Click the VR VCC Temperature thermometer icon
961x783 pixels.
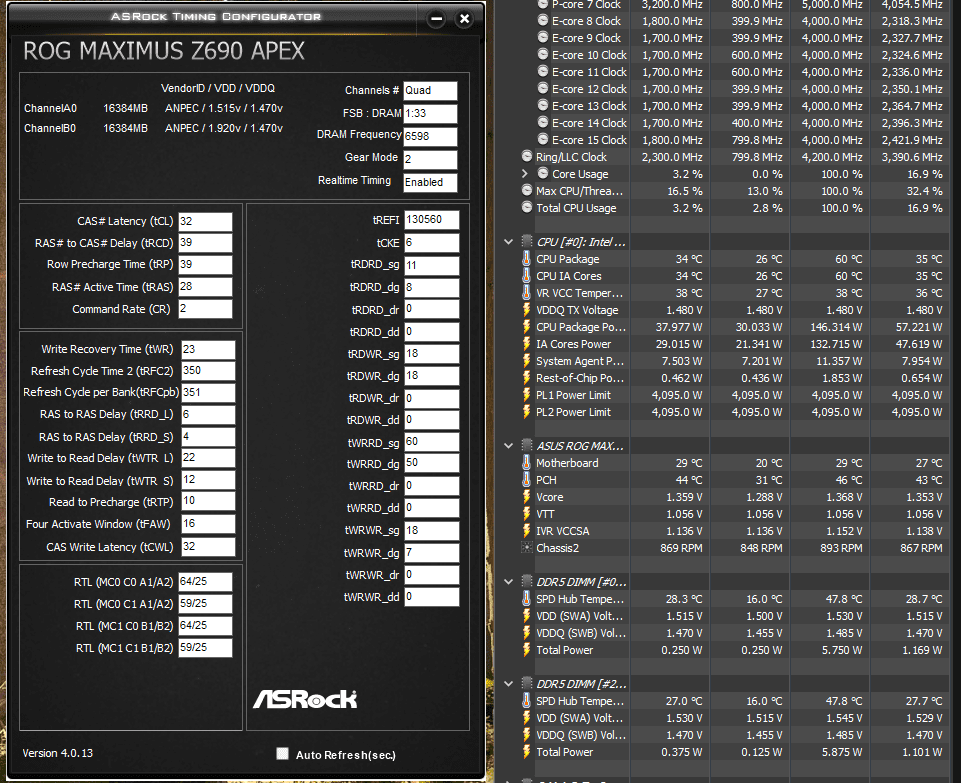[x=526, y=293]
